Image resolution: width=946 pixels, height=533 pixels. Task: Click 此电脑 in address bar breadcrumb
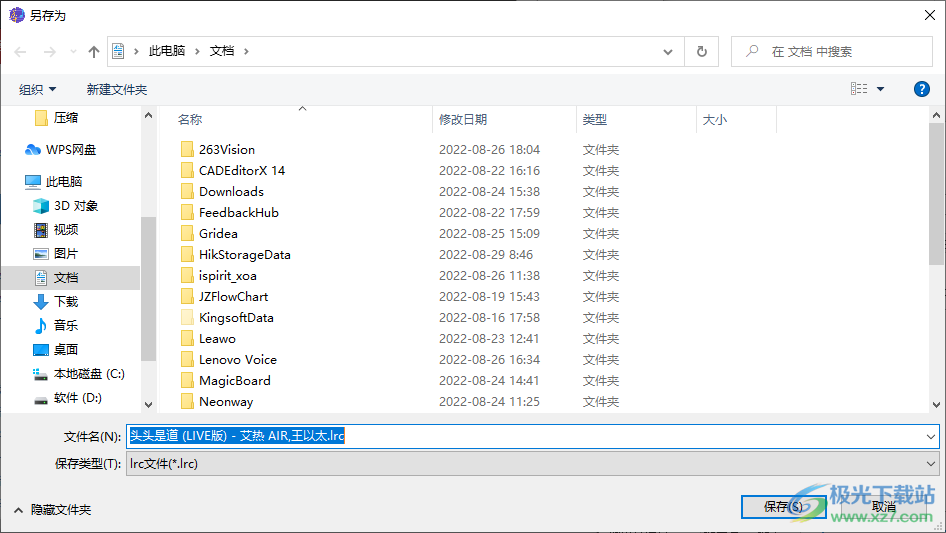pos(167,51)
